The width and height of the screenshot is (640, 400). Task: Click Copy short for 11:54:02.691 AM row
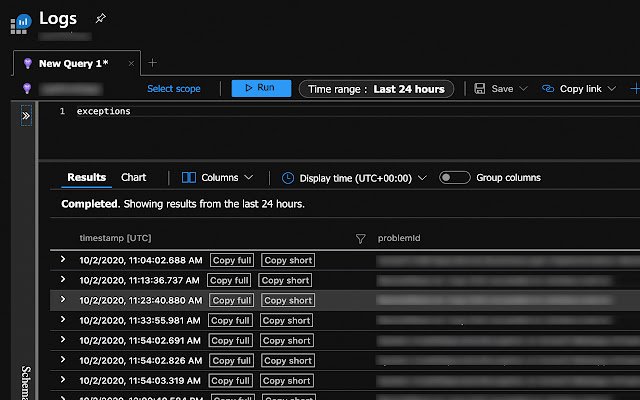click(x=287, y=340)
